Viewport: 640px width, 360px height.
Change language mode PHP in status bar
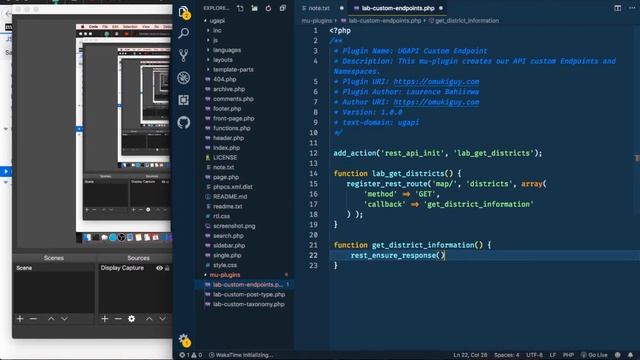[x=568, y=355]
